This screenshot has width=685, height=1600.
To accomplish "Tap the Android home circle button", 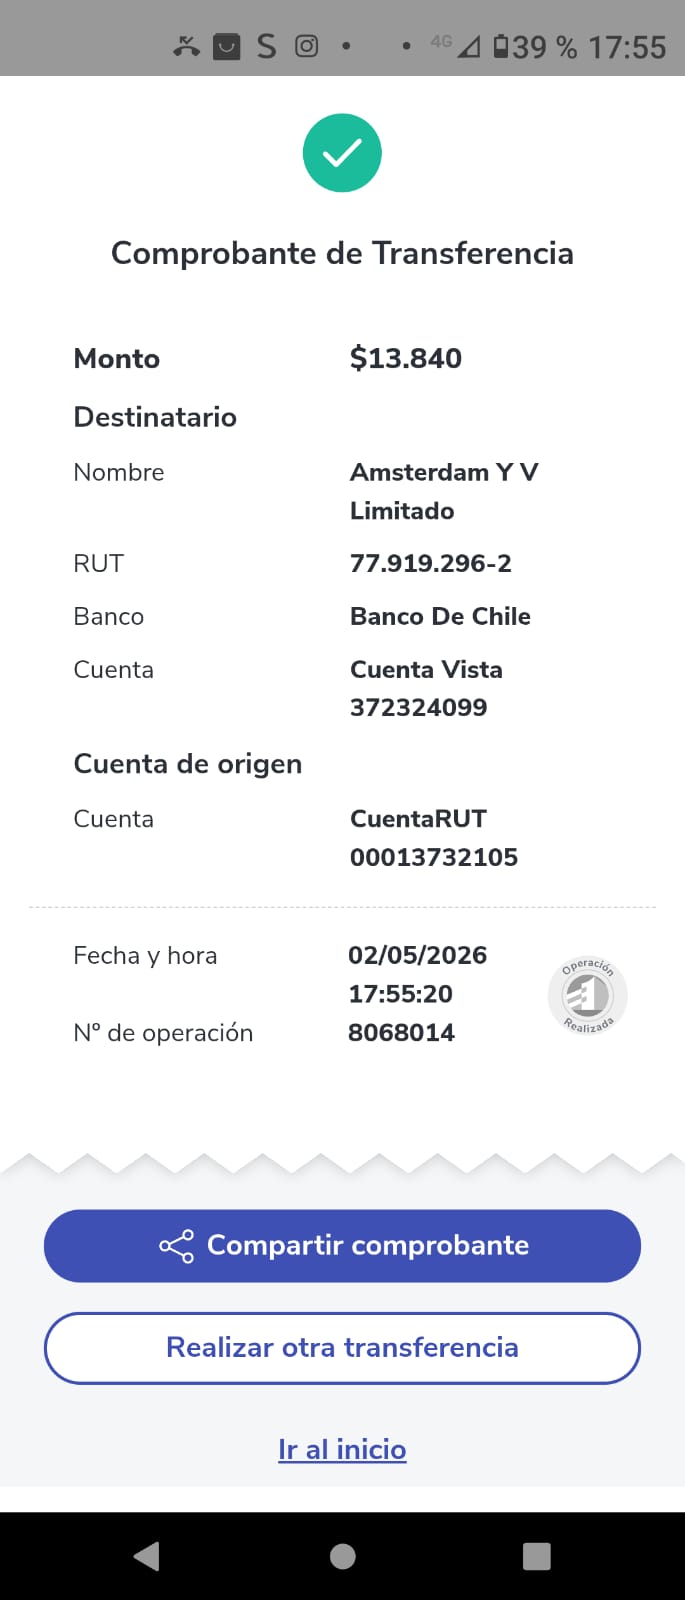I will pyautogui.click(x=343, y=1556).
